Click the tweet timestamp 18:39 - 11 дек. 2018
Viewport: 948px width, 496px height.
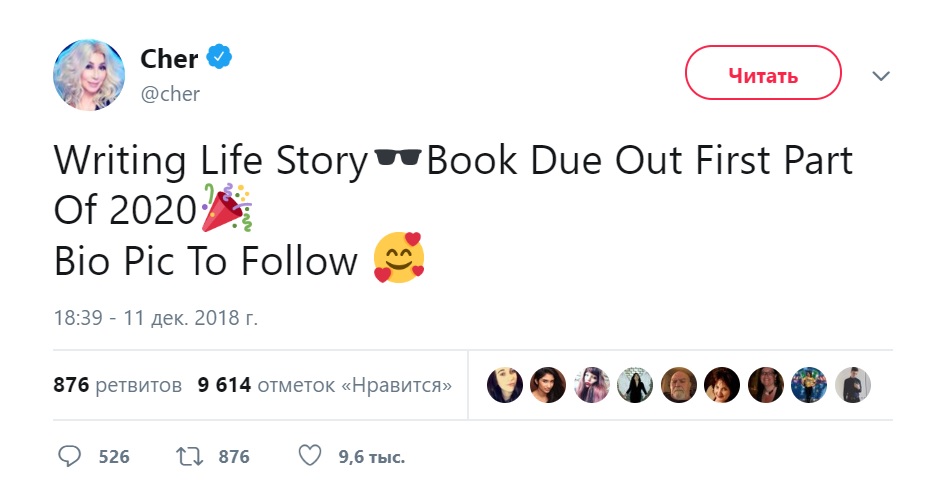(155, 319)
